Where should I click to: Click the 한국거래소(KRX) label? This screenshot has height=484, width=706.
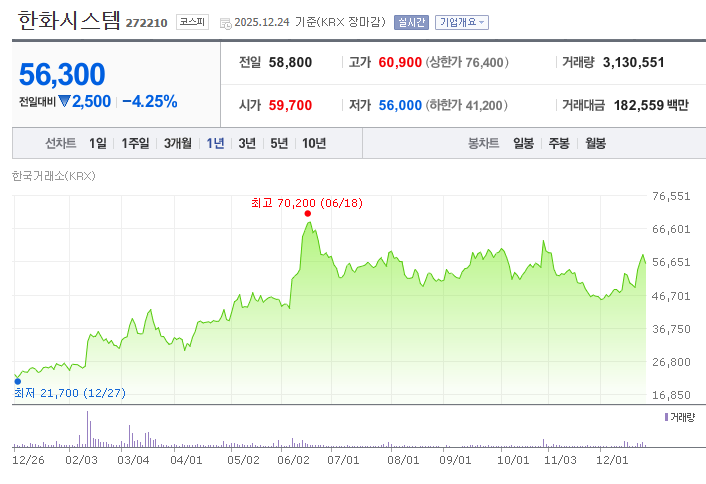tap(54, 176)
